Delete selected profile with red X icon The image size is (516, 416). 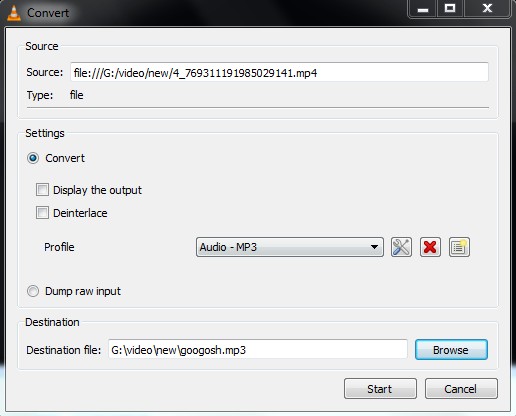[x=430, y=247]
